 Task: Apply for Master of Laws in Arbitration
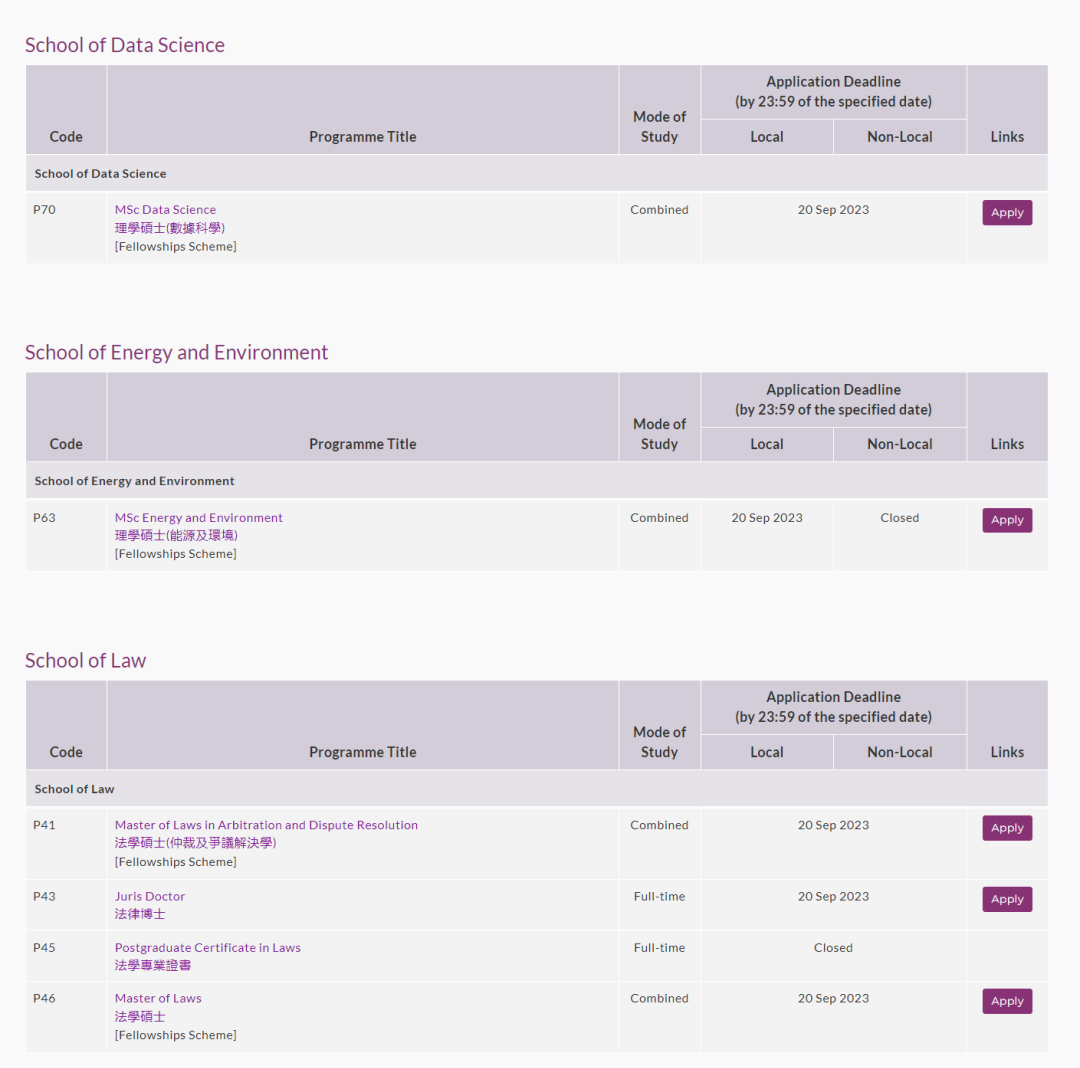coord(1007,828)
